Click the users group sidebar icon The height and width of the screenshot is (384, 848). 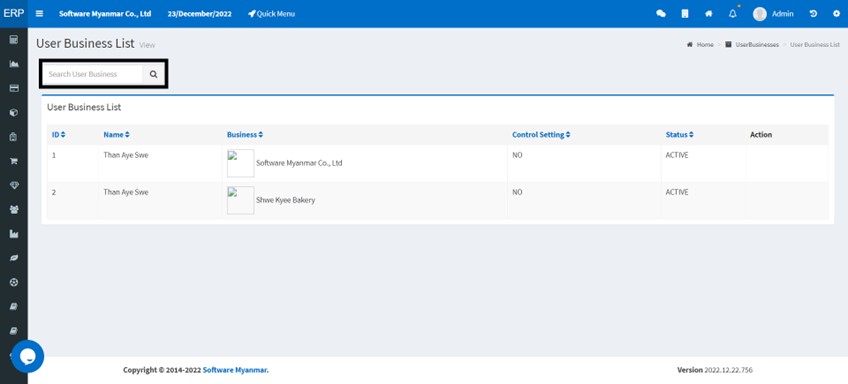14,210
